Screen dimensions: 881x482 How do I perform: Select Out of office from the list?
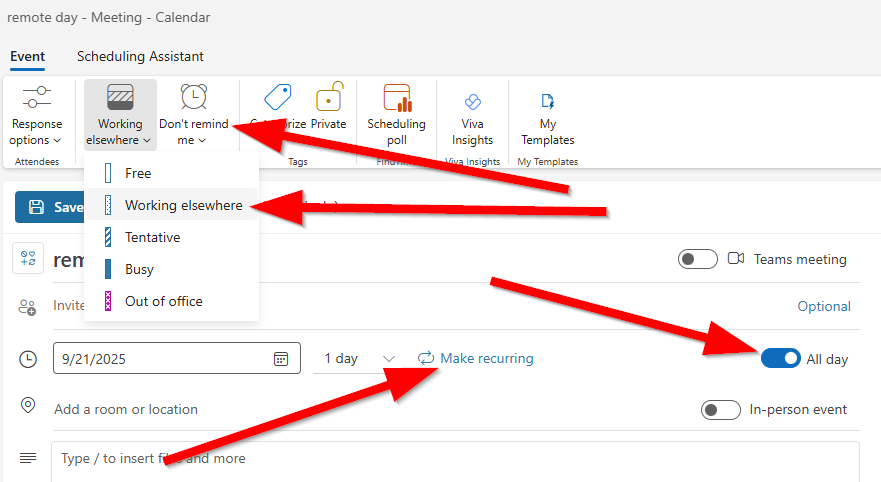point(163,301)
